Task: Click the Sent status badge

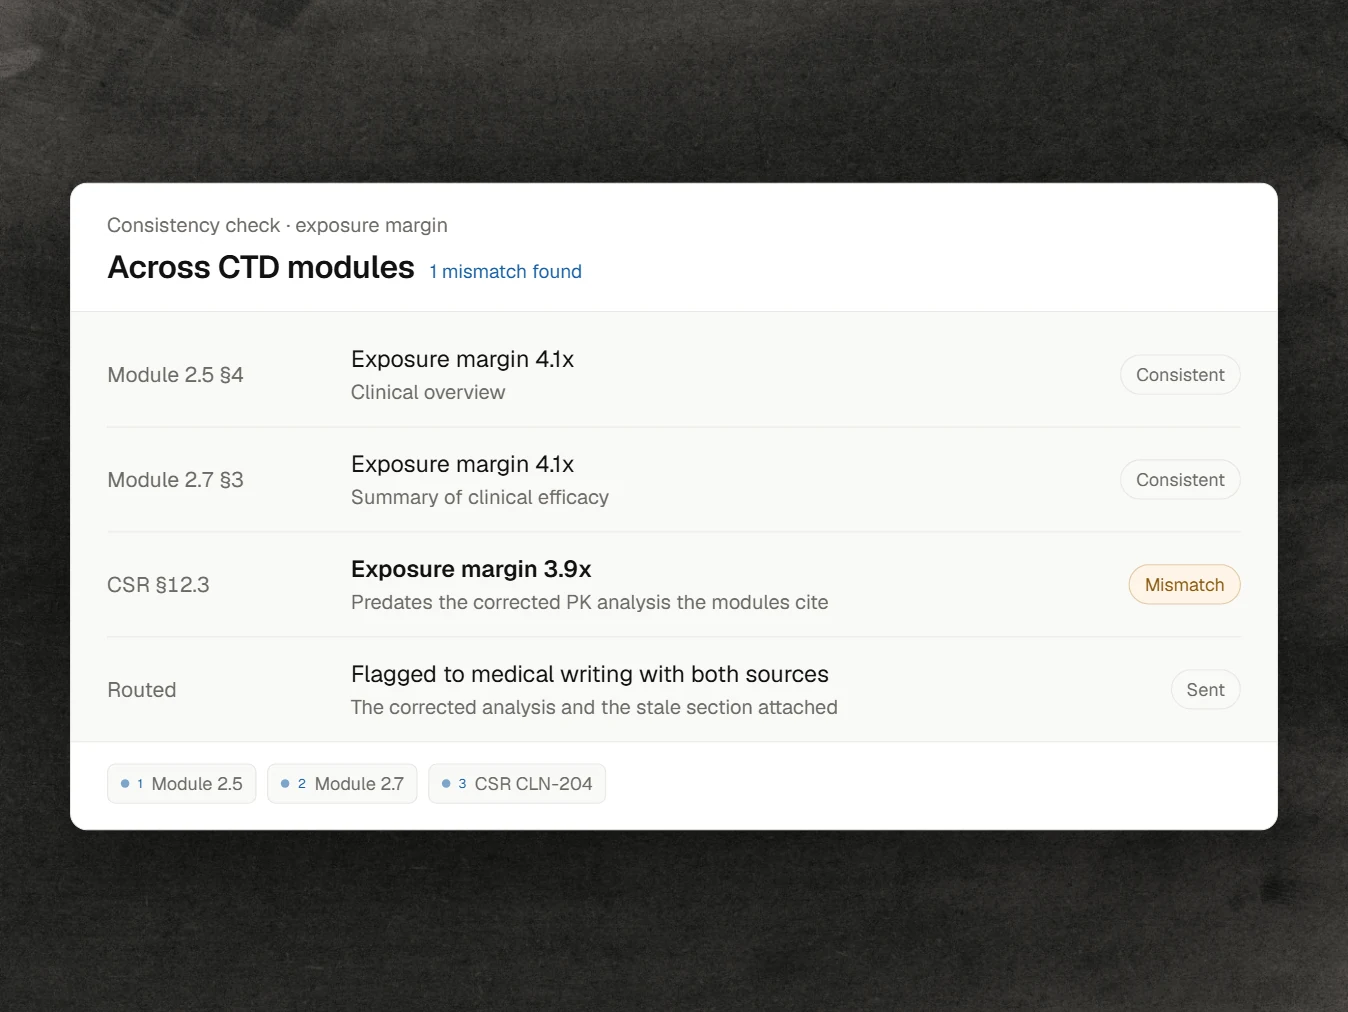Action: [x=1205, y=690]
